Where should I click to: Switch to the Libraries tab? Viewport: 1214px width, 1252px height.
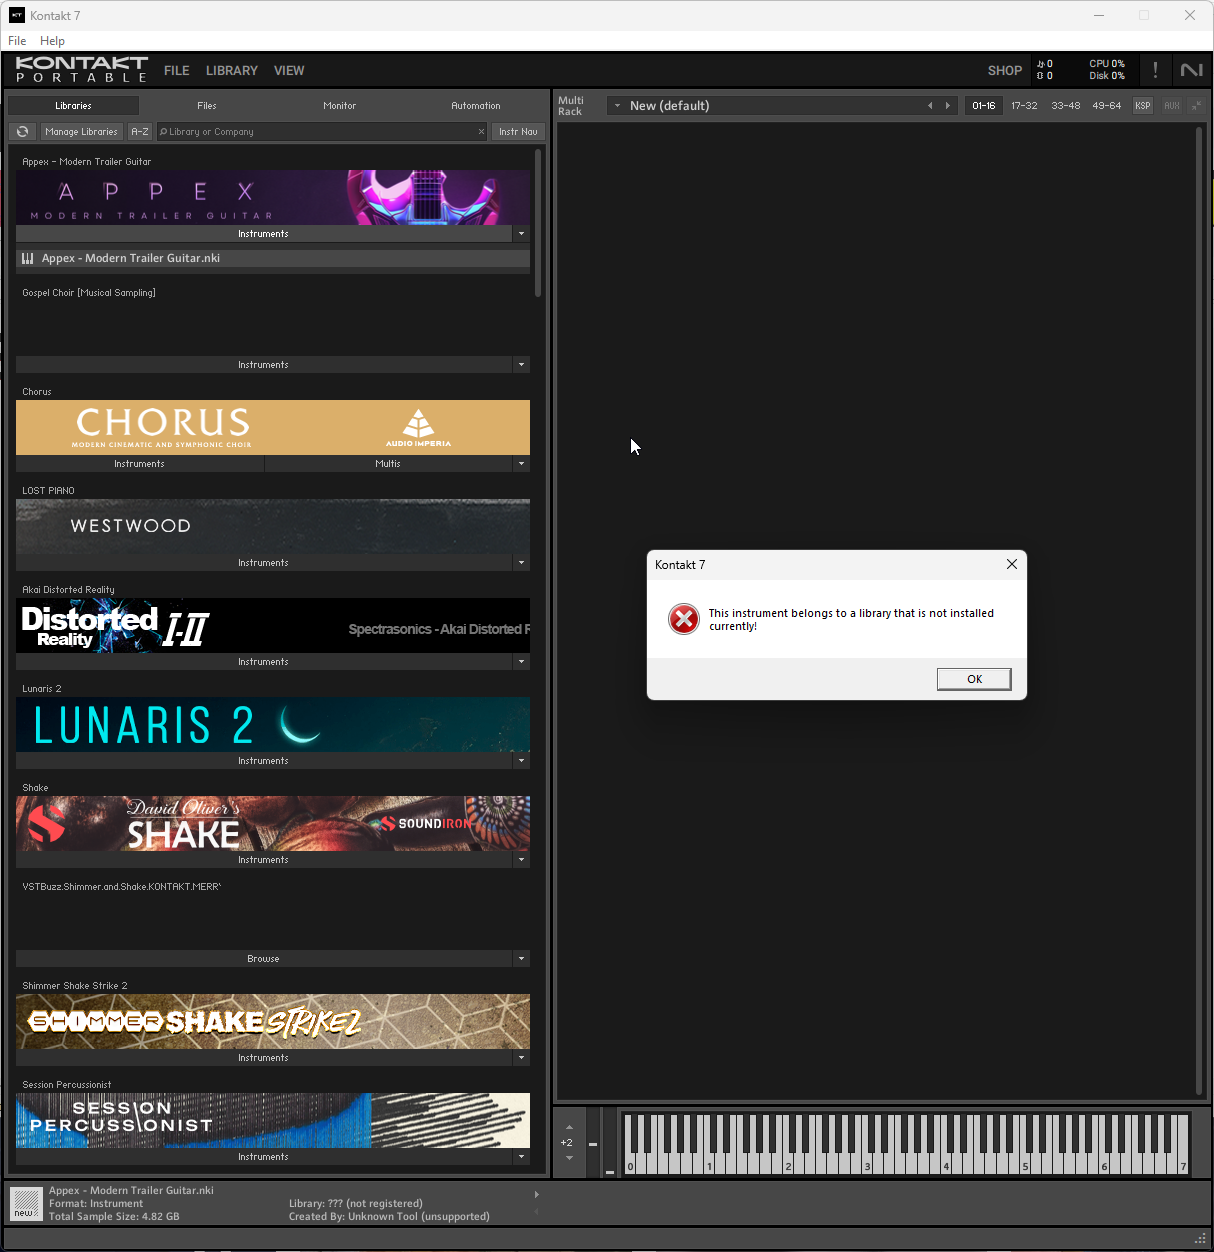[73, 105]
